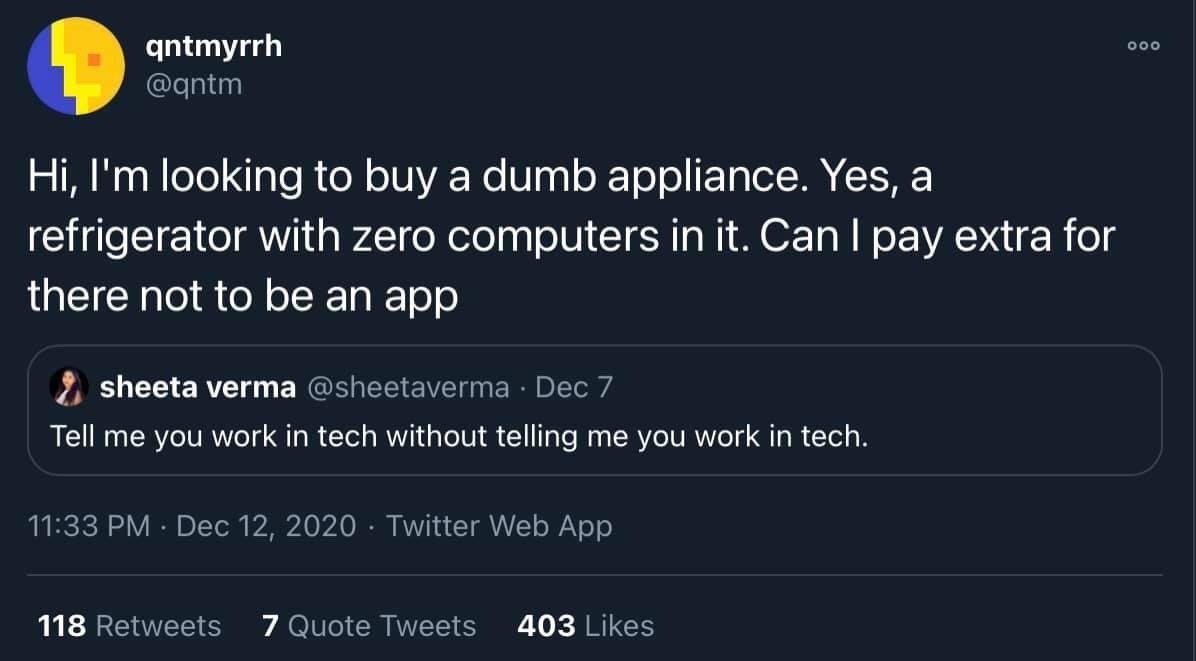Open the three-dot more options menu
1196x661 pixels.
pyautogui.click(x=1143, y=46)
